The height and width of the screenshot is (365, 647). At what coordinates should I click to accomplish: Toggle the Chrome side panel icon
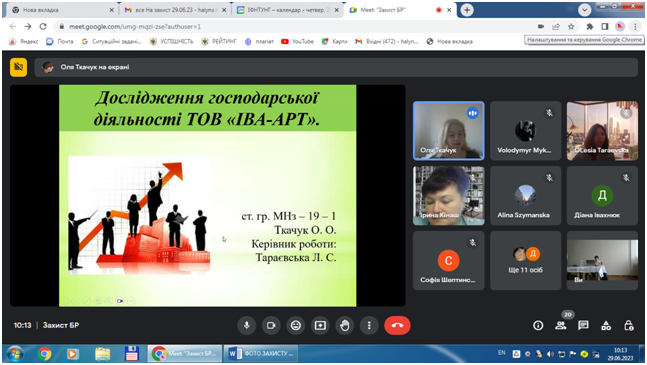[605, 26]
